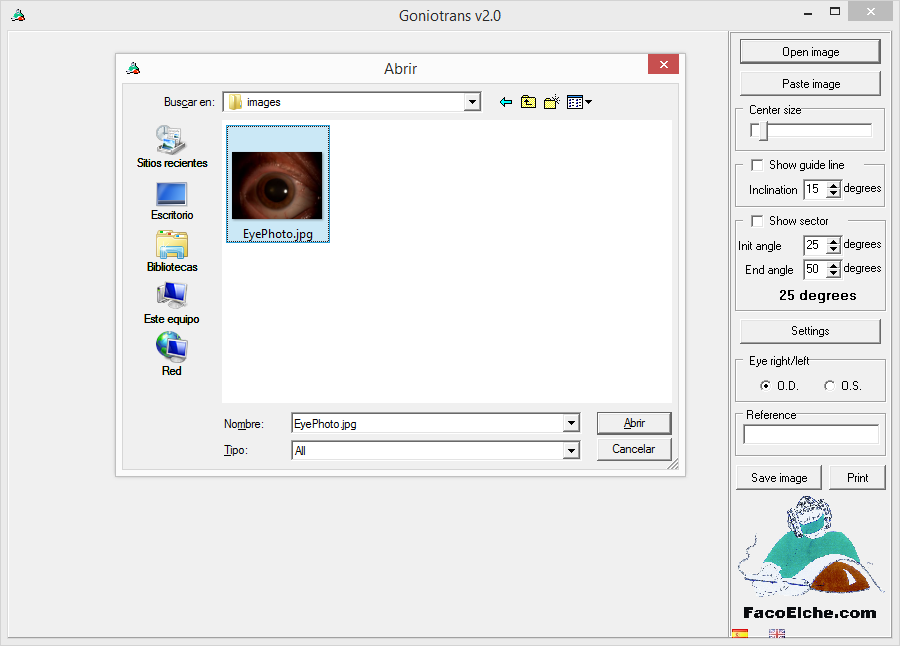Expand the Buscar en folder dropdown
This screenshot has height=646, width=900.
pyautogui.click(x=472, y=102)
